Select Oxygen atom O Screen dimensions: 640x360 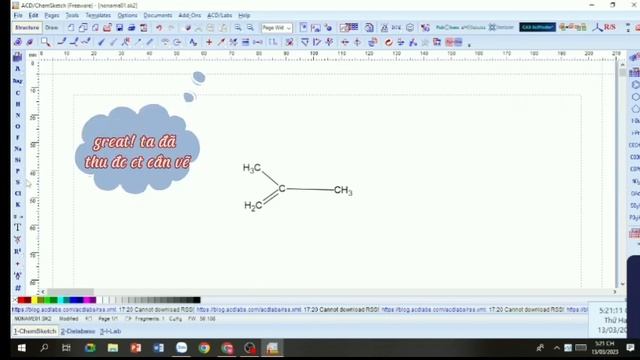click(x=18, y=127)
